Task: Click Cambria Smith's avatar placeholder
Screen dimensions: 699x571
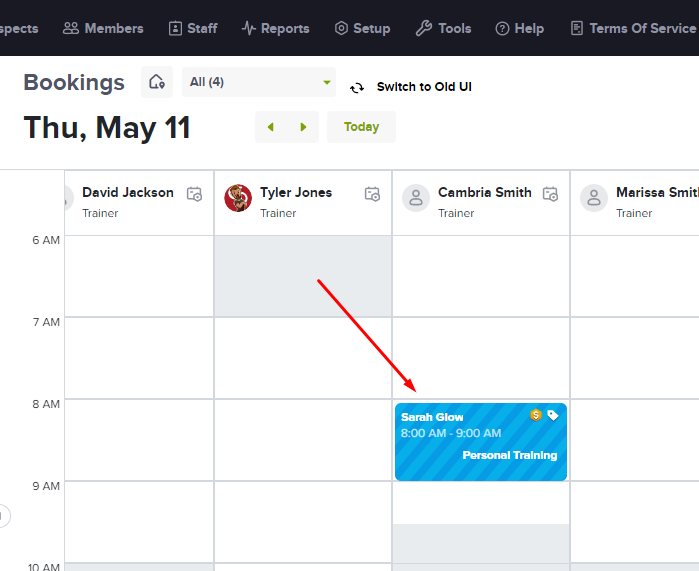Action: [416, 198]
